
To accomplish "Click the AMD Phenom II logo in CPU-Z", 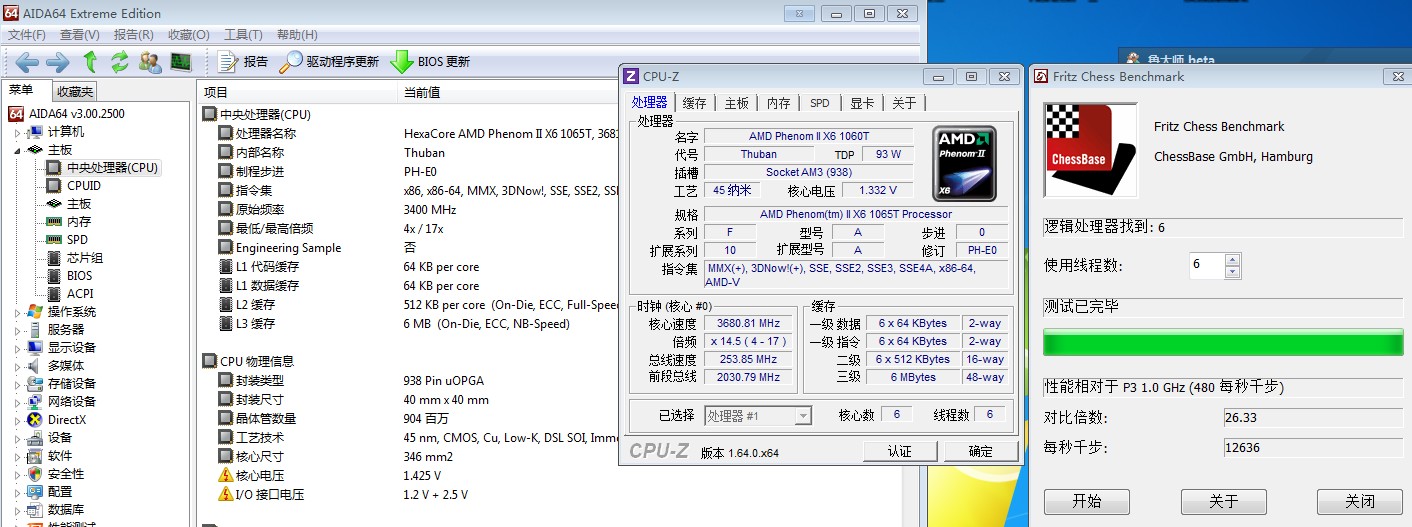I will [x=965, y=163].
